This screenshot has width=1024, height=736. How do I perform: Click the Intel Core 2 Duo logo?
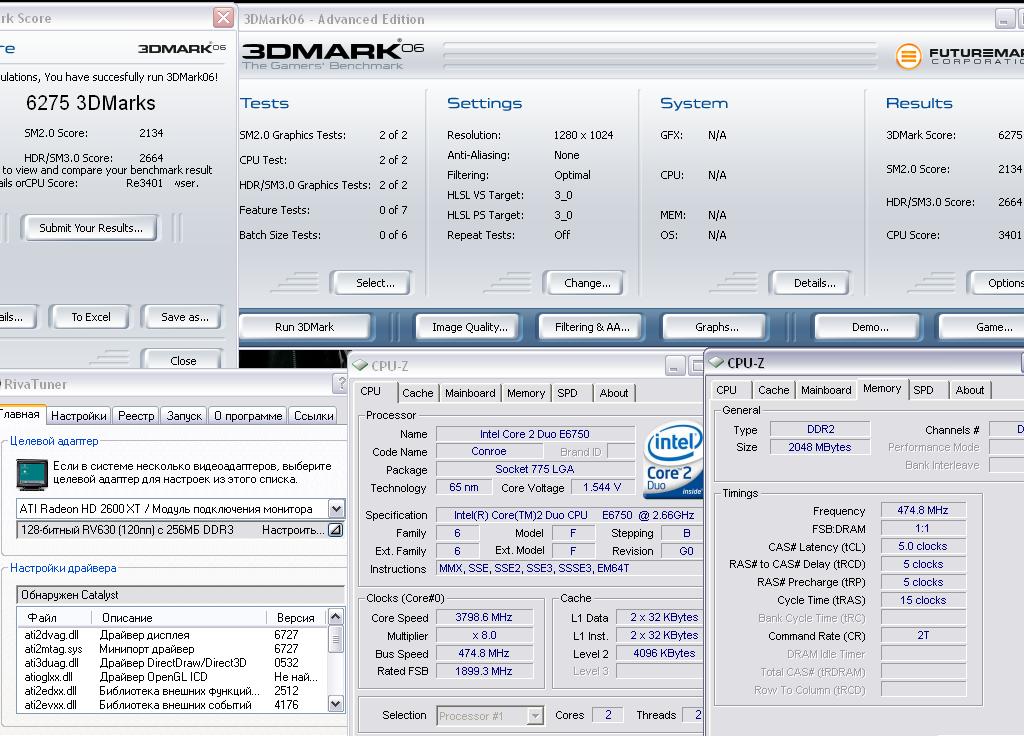pyautogui.click(x=674, y=460)
